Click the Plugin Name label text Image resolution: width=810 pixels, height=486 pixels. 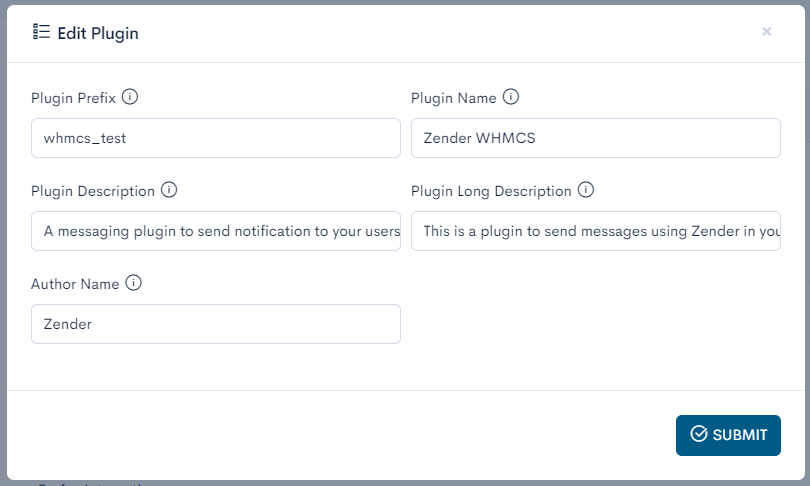coord(453,99)
